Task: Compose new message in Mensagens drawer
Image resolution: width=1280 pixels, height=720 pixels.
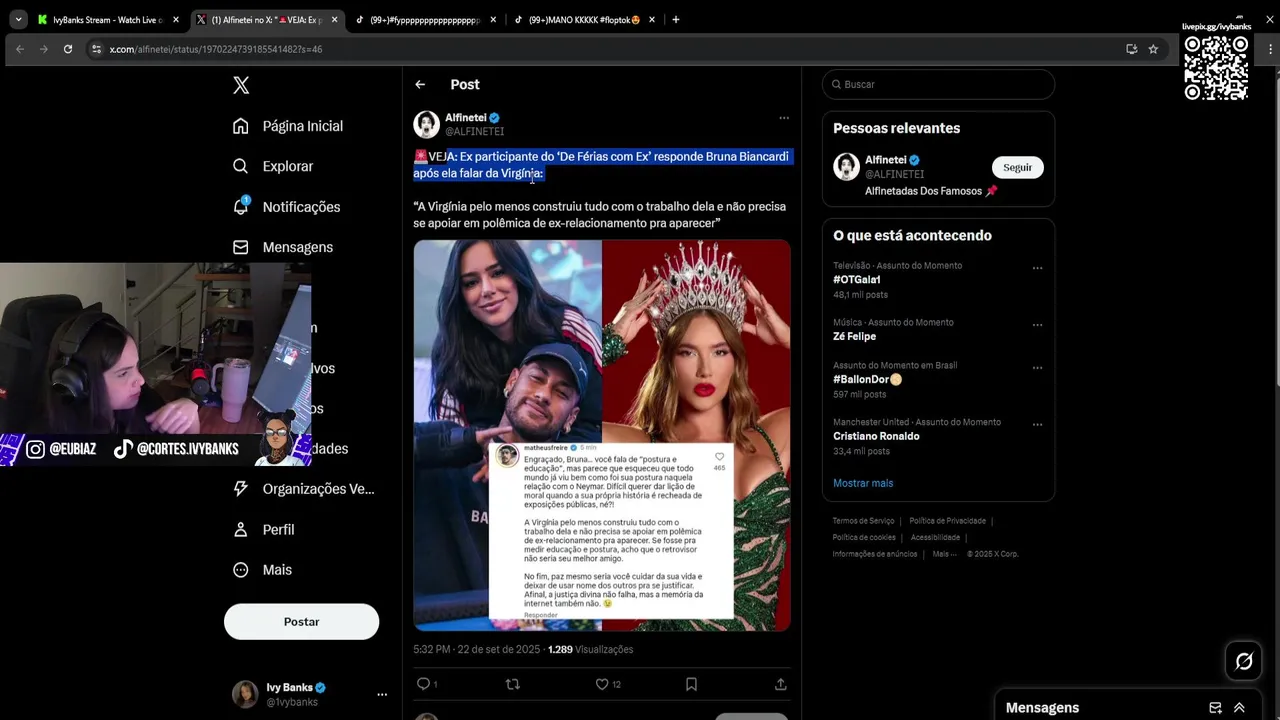Action: tap(1215, 708)
